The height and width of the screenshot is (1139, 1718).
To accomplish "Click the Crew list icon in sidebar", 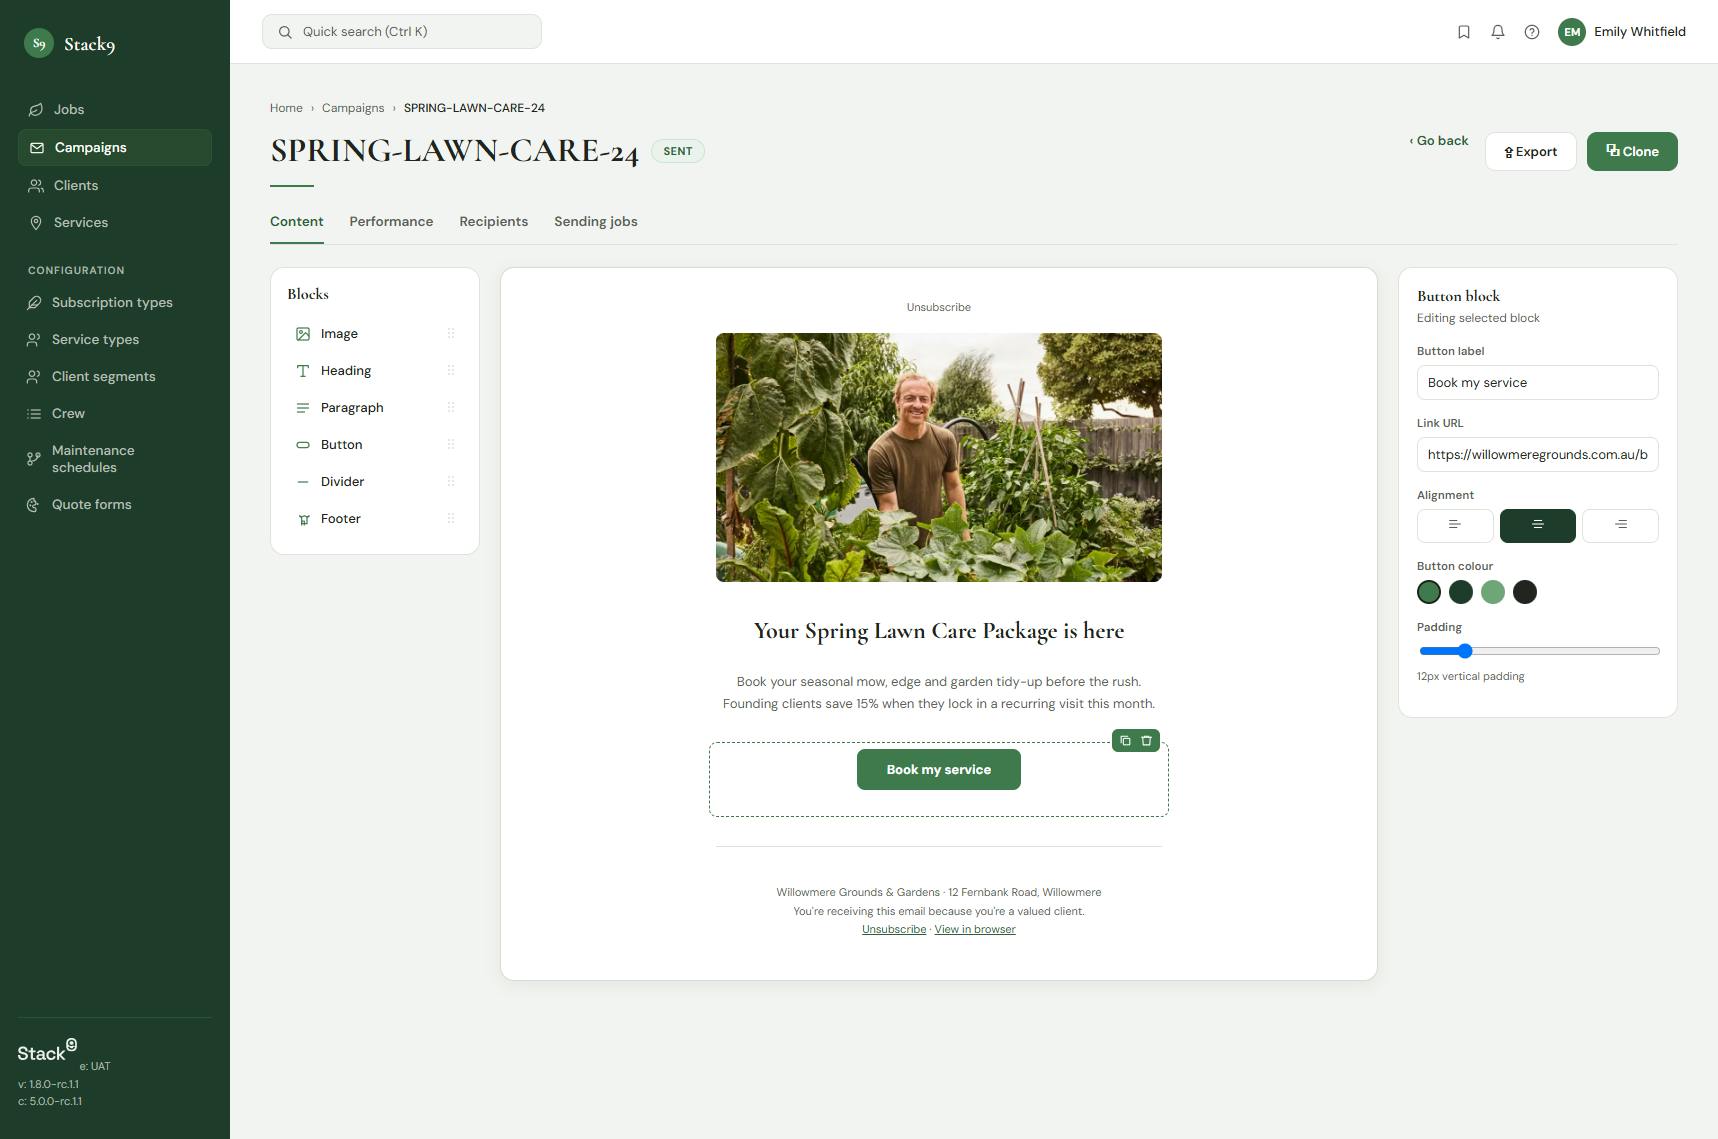I will 34,414.
